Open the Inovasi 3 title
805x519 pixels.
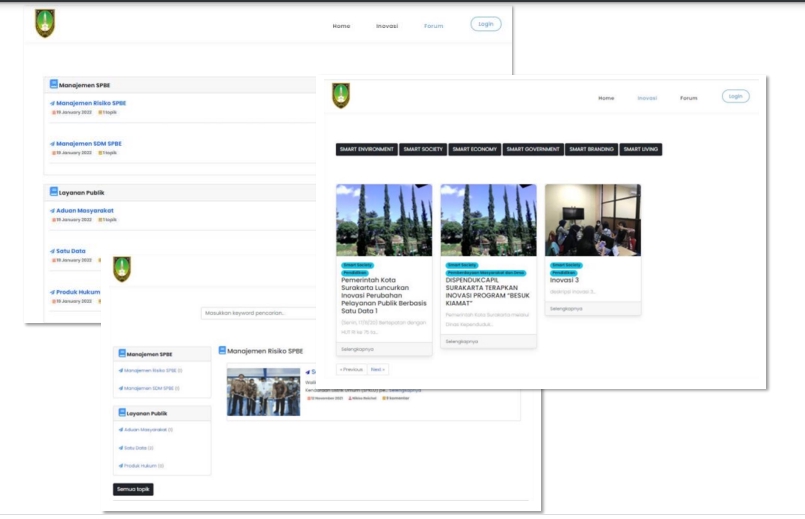pyautogui.click(x=564, y=280)
